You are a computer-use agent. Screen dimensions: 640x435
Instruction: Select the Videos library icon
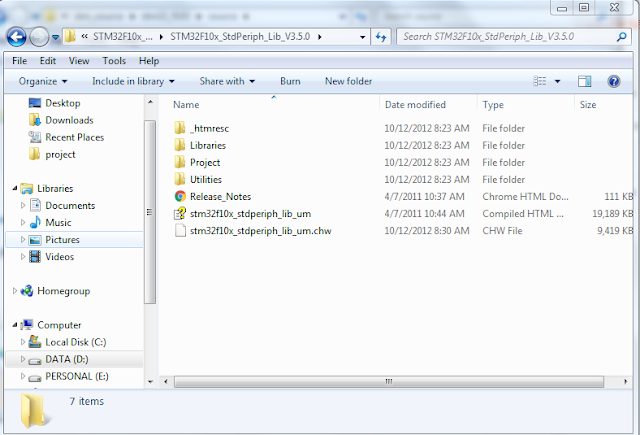coord(35,257)
